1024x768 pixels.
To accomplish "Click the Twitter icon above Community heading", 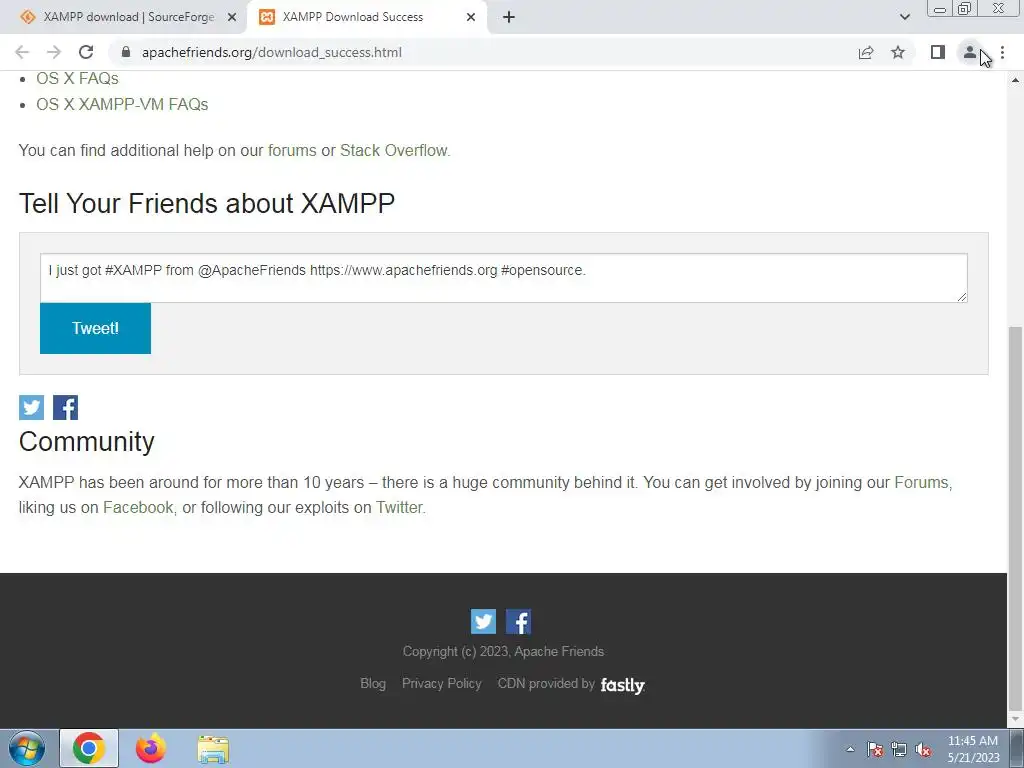I will [31, 408].
